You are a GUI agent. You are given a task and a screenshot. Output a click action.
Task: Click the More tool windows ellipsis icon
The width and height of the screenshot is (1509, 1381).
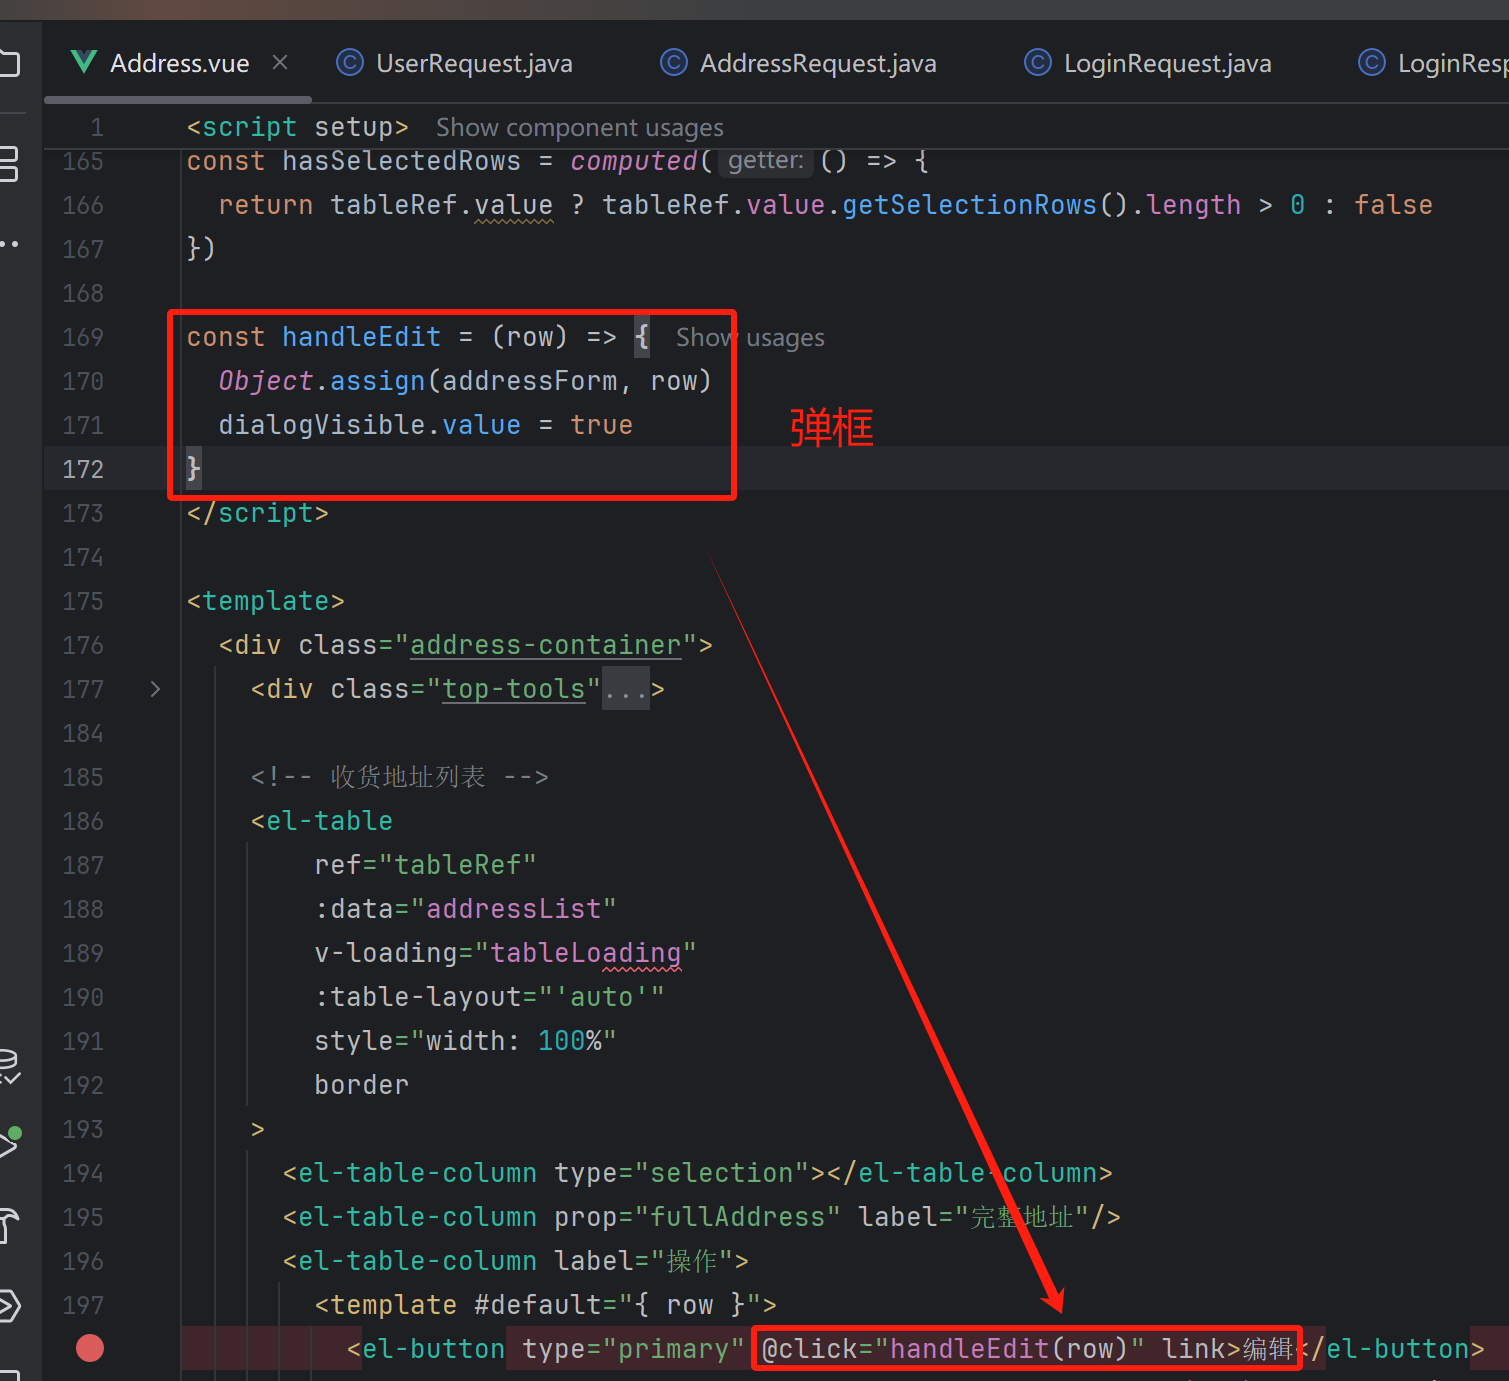pyautogui.click(x=10, y=244)
